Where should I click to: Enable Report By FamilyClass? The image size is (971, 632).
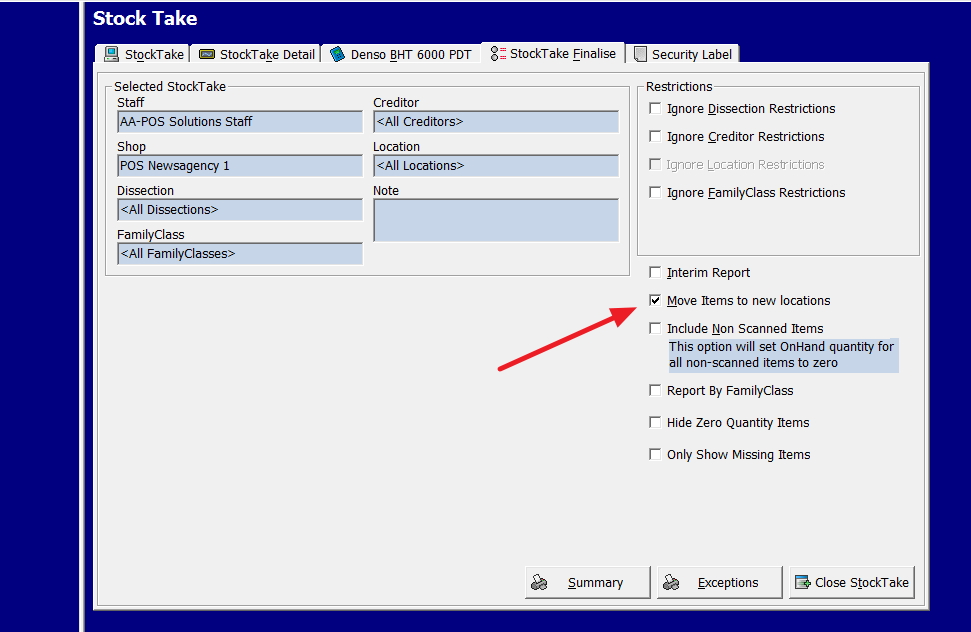click(x=655, y=390)
